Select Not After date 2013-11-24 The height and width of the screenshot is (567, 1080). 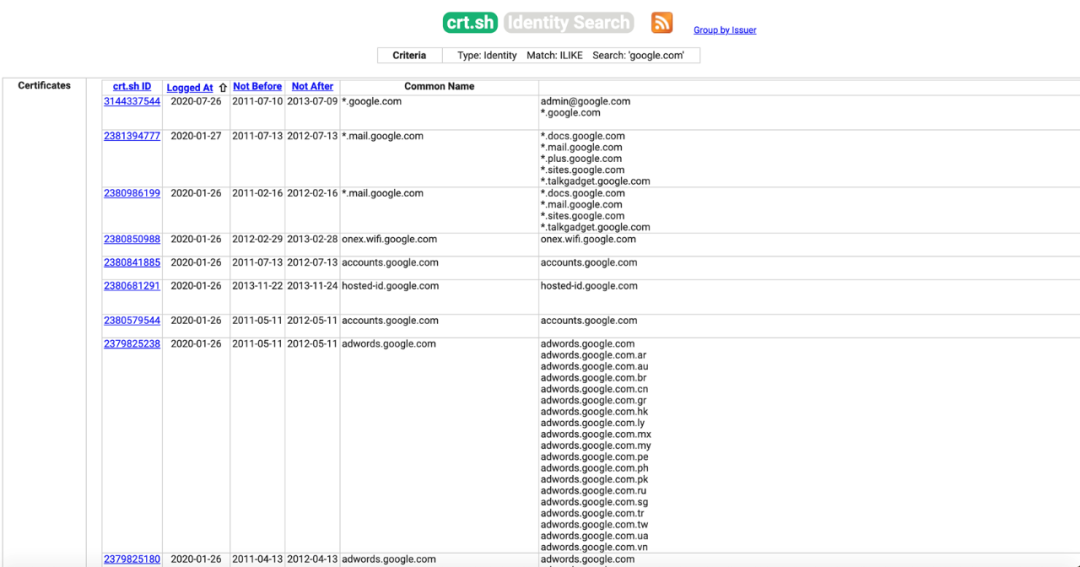(312, 286)
